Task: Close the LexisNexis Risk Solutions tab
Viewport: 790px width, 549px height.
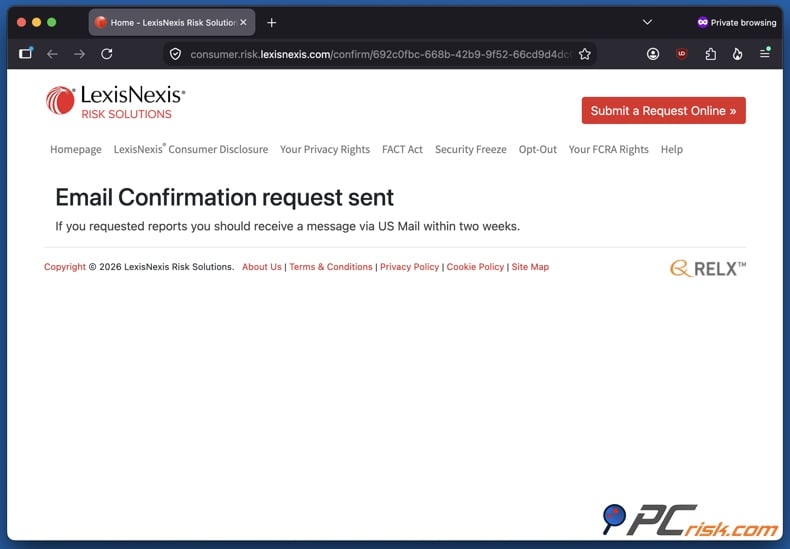Action: 243,22
